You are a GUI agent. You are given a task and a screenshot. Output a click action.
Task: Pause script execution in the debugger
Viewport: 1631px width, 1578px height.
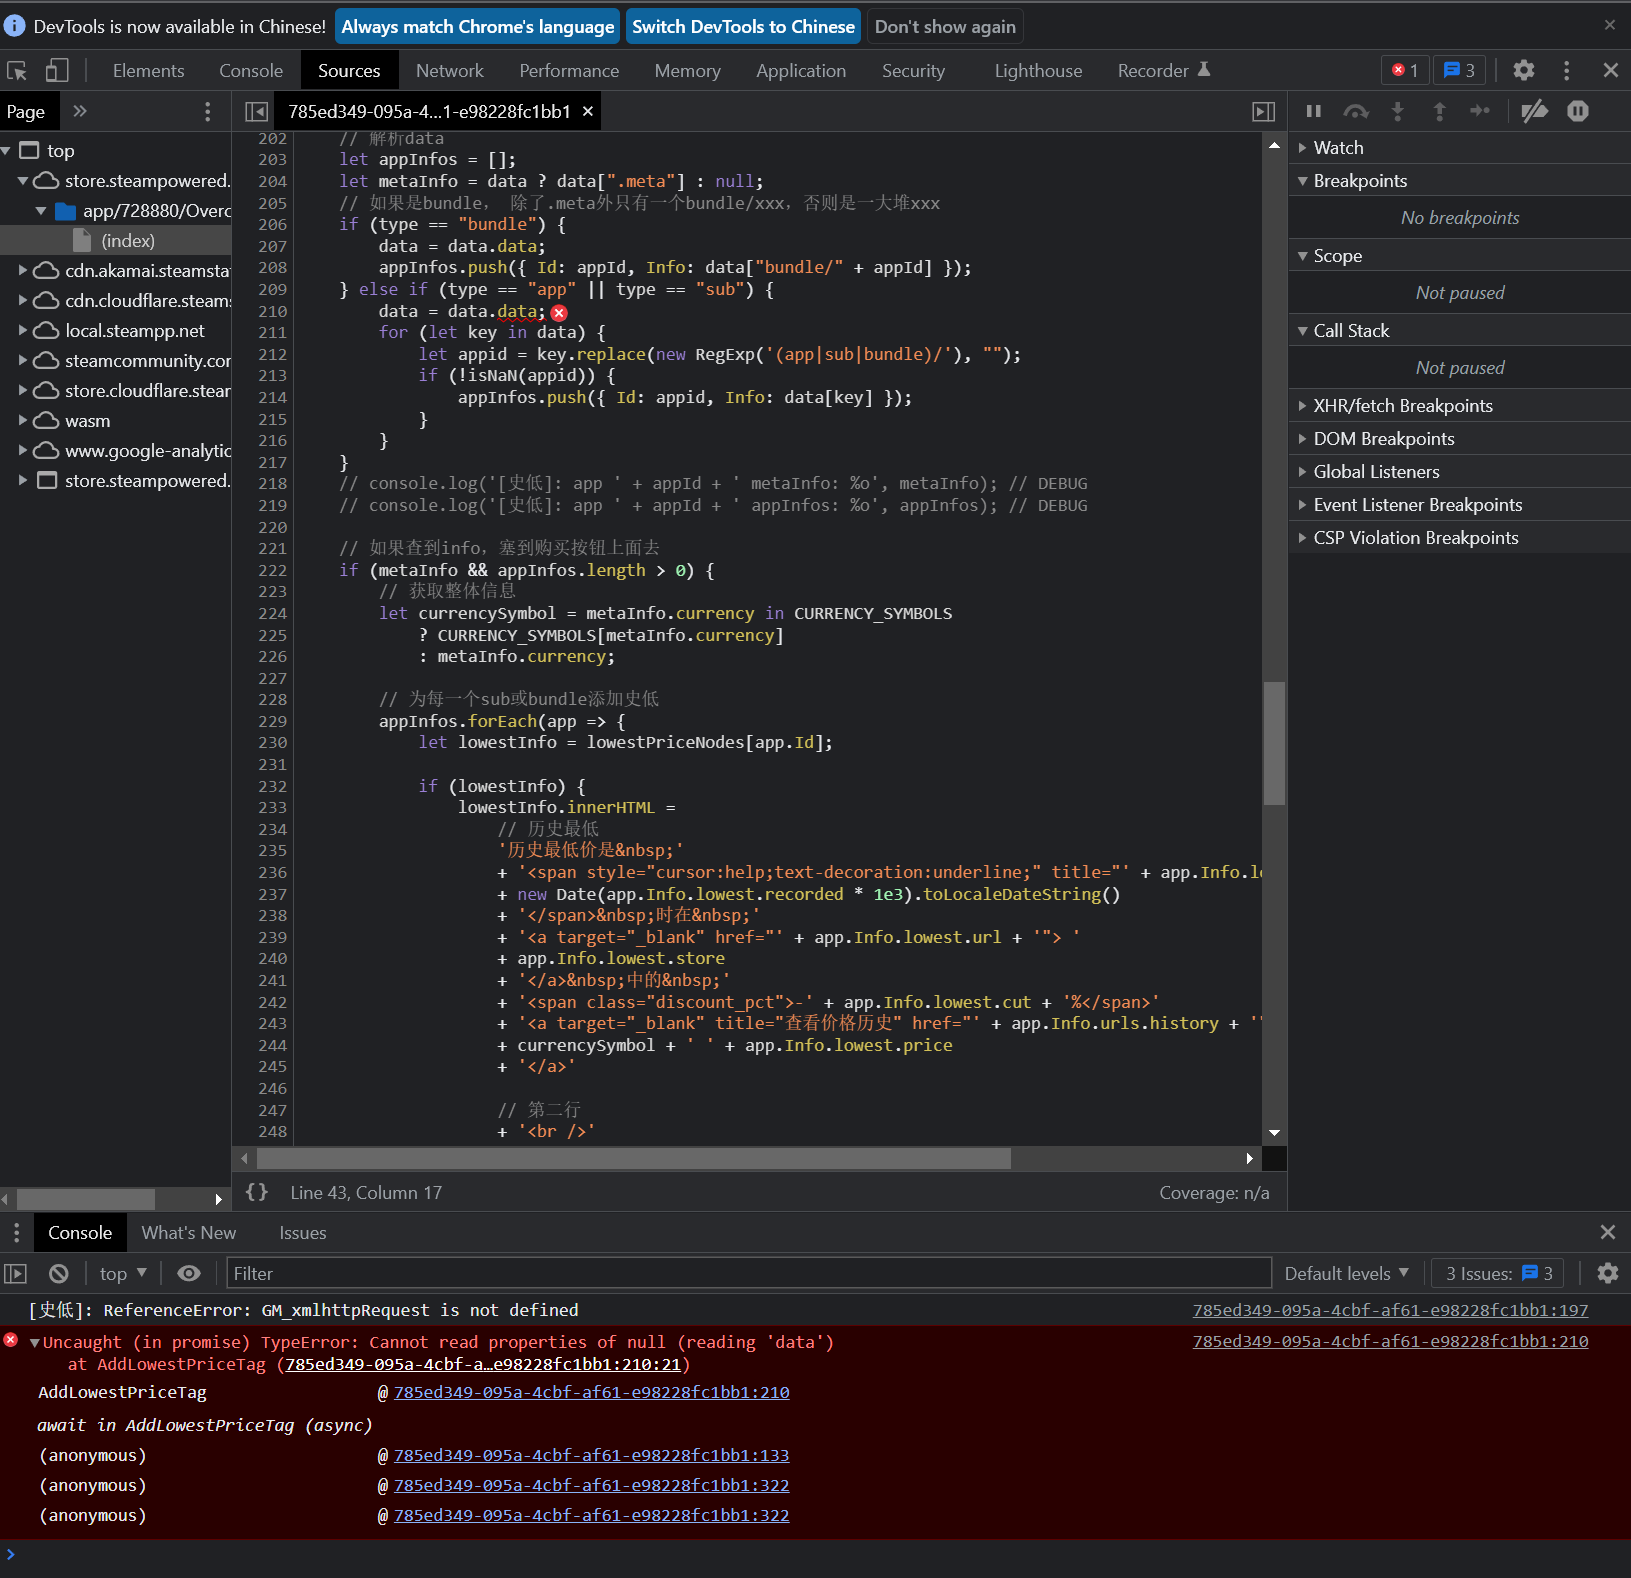tap(1313, 111)
